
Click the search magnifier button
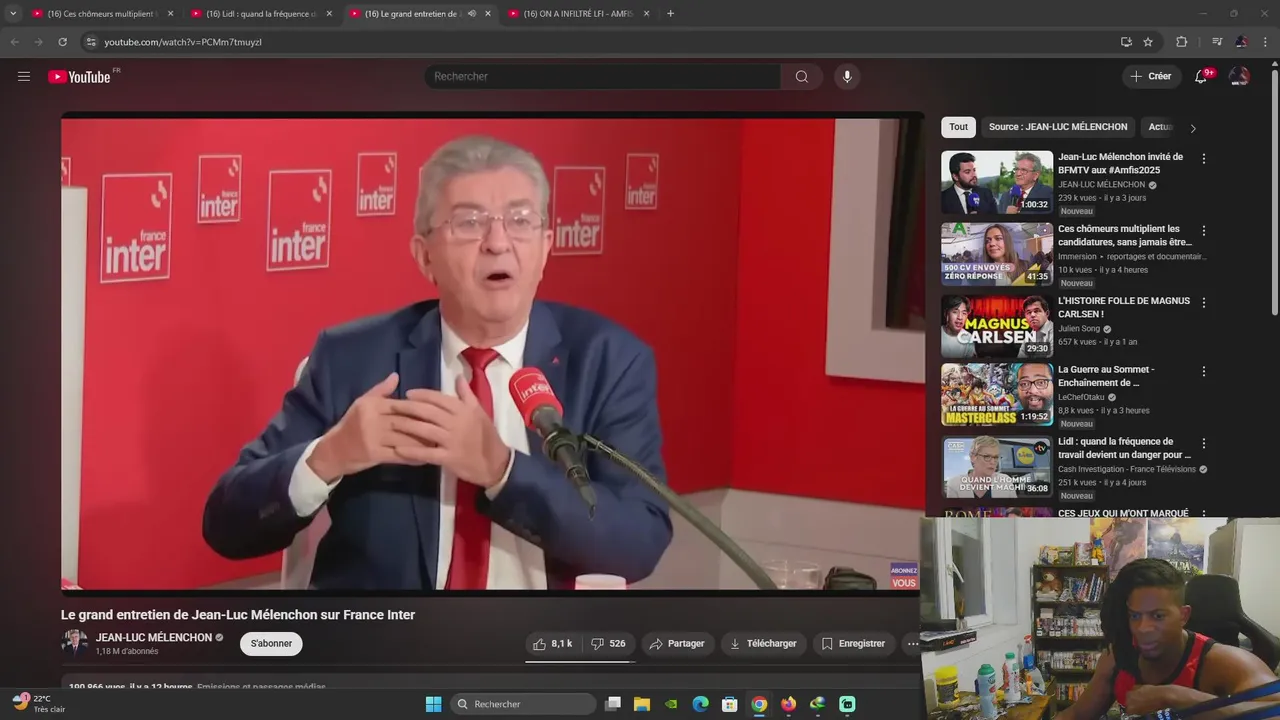(x=801, y=76)
